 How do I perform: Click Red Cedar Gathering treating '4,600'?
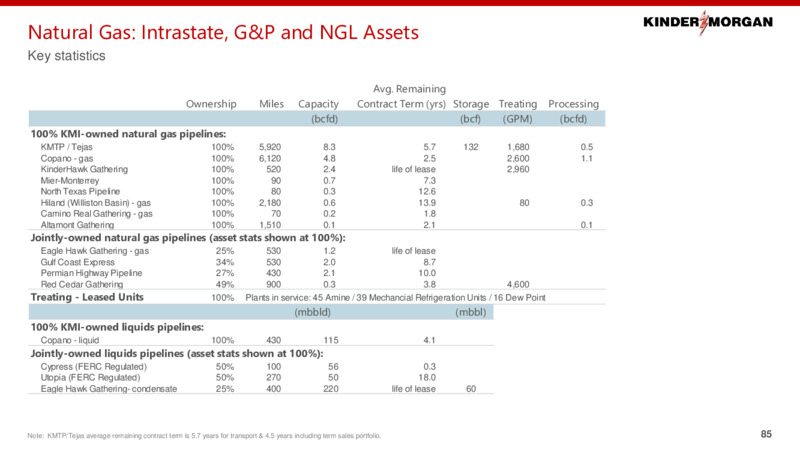pos(518,284)
